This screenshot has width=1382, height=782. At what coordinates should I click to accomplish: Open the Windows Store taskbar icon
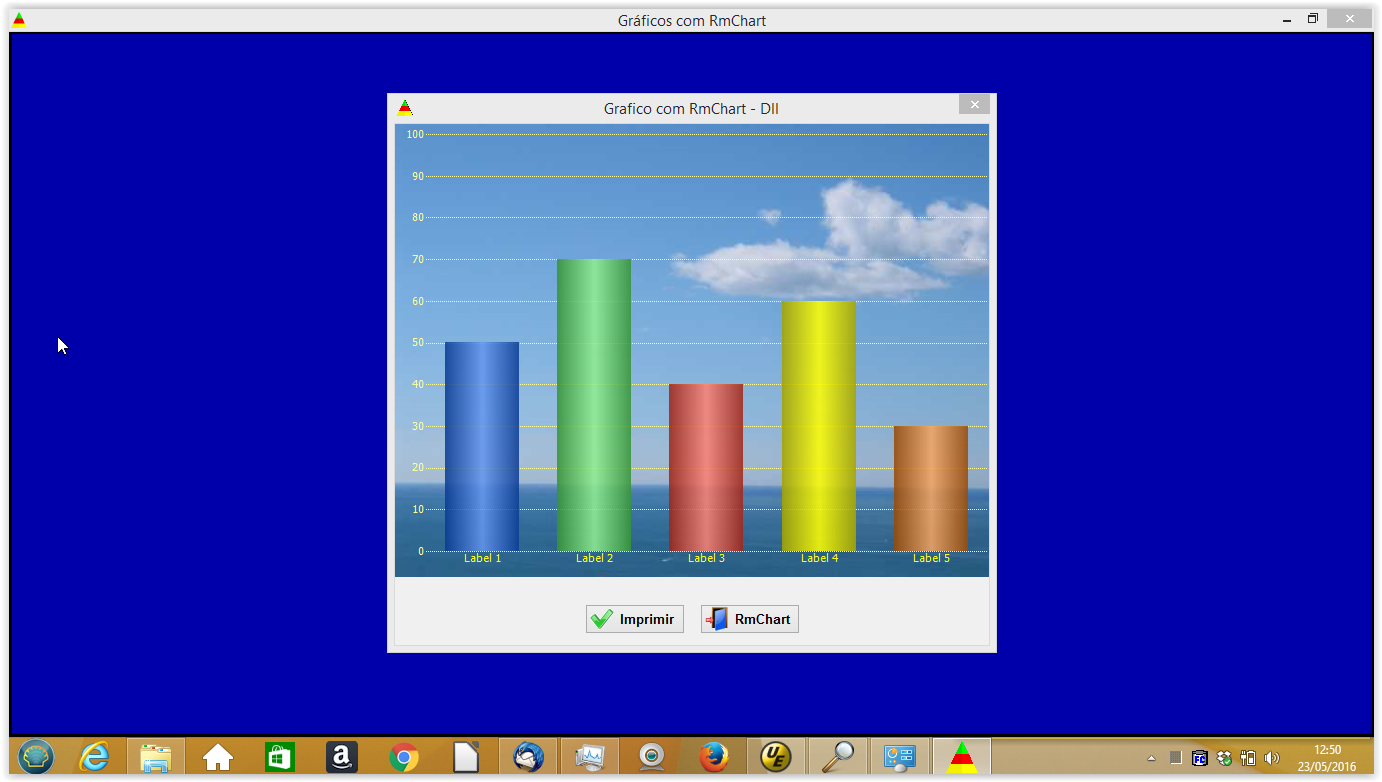click(280, 757)
